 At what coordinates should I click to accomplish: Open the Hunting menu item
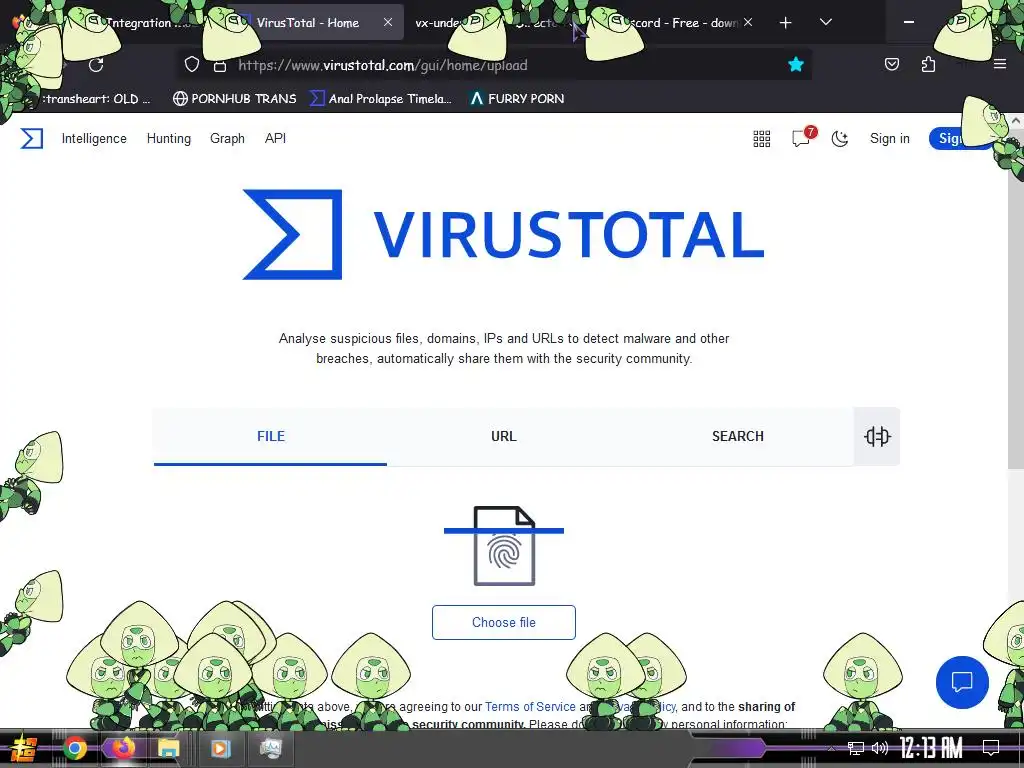(168, 138)
